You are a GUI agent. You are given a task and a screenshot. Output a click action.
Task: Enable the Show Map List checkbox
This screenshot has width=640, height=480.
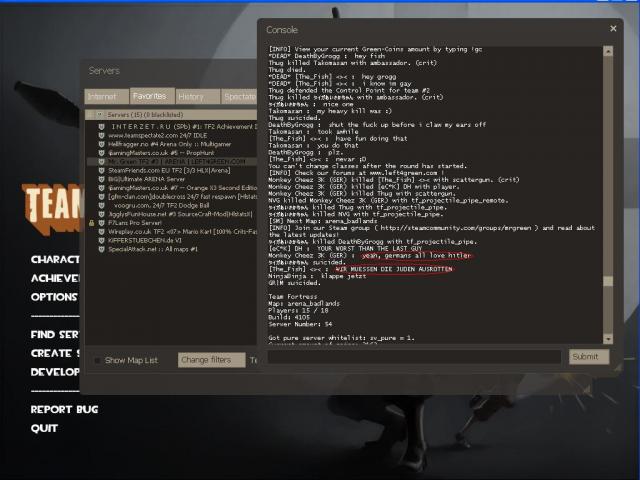97,360
